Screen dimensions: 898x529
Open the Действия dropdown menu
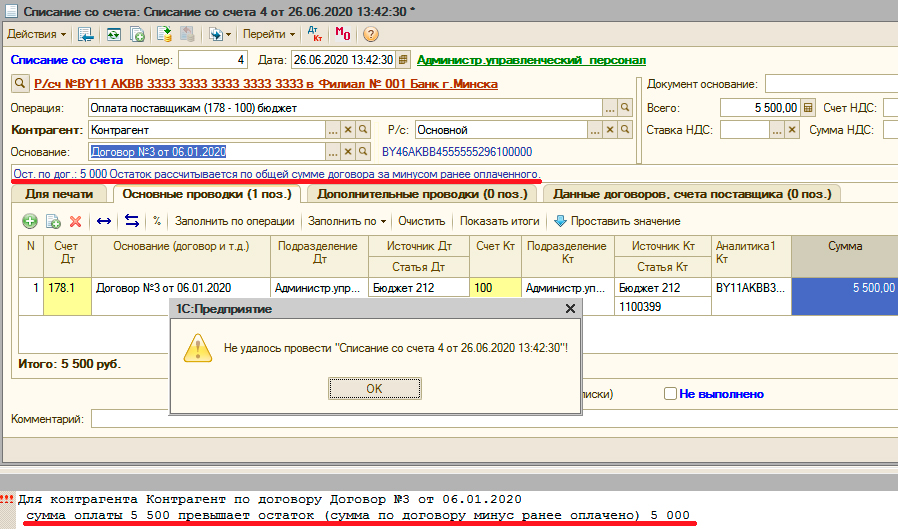37,34
